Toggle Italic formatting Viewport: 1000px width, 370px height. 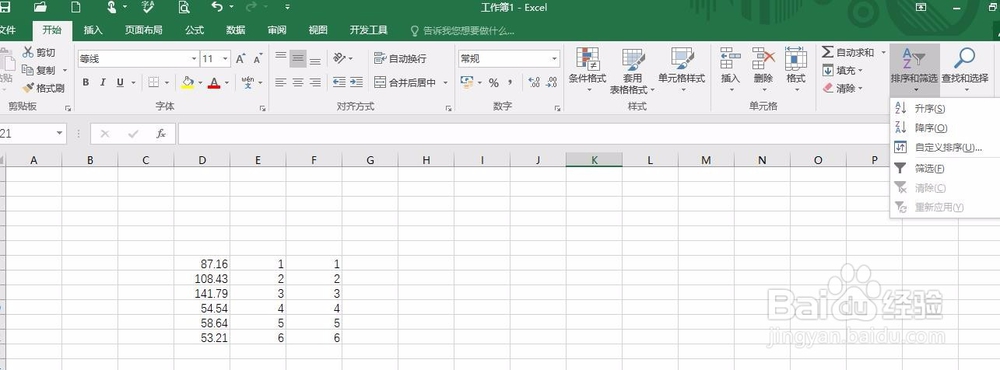pos(103,82)
